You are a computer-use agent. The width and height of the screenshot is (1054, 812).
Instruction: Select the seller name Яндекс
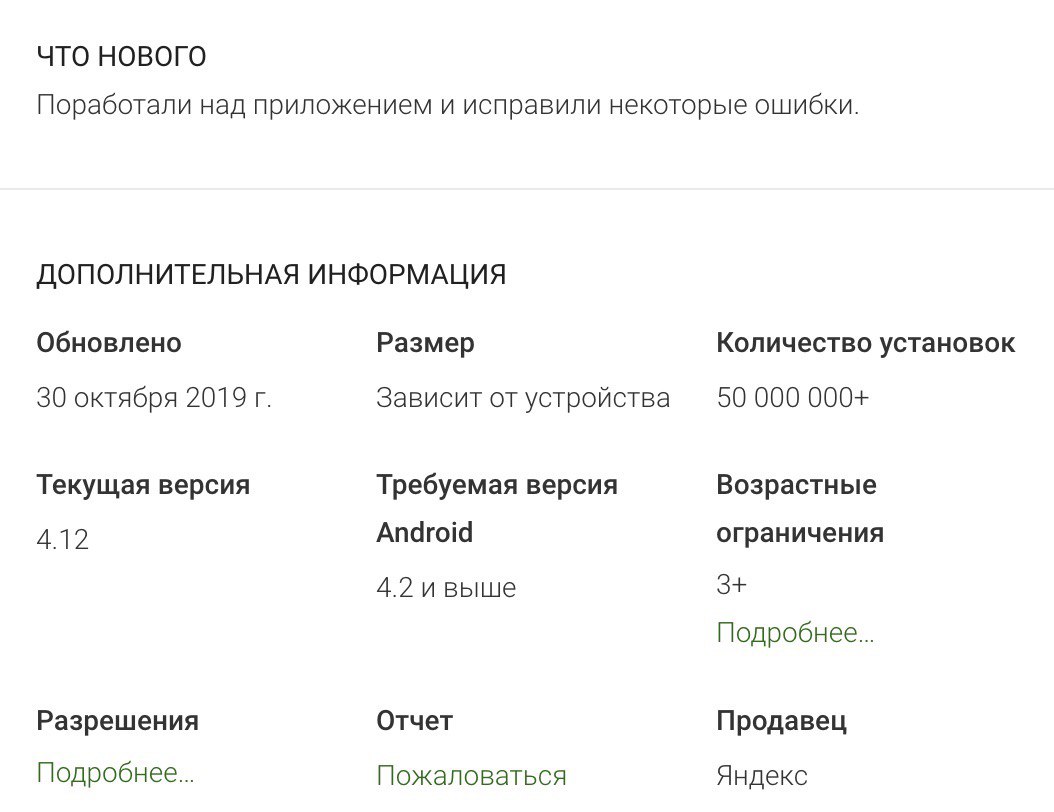click(x=762, y=776)
